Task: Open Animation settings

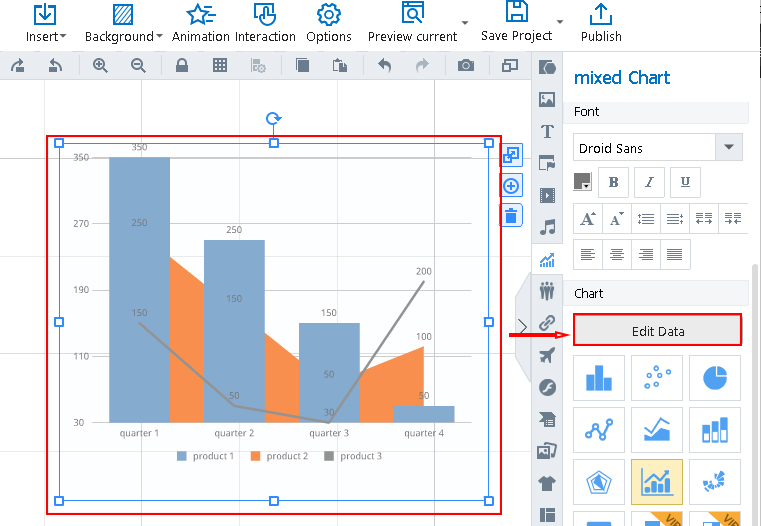Action: coord(200,23)
